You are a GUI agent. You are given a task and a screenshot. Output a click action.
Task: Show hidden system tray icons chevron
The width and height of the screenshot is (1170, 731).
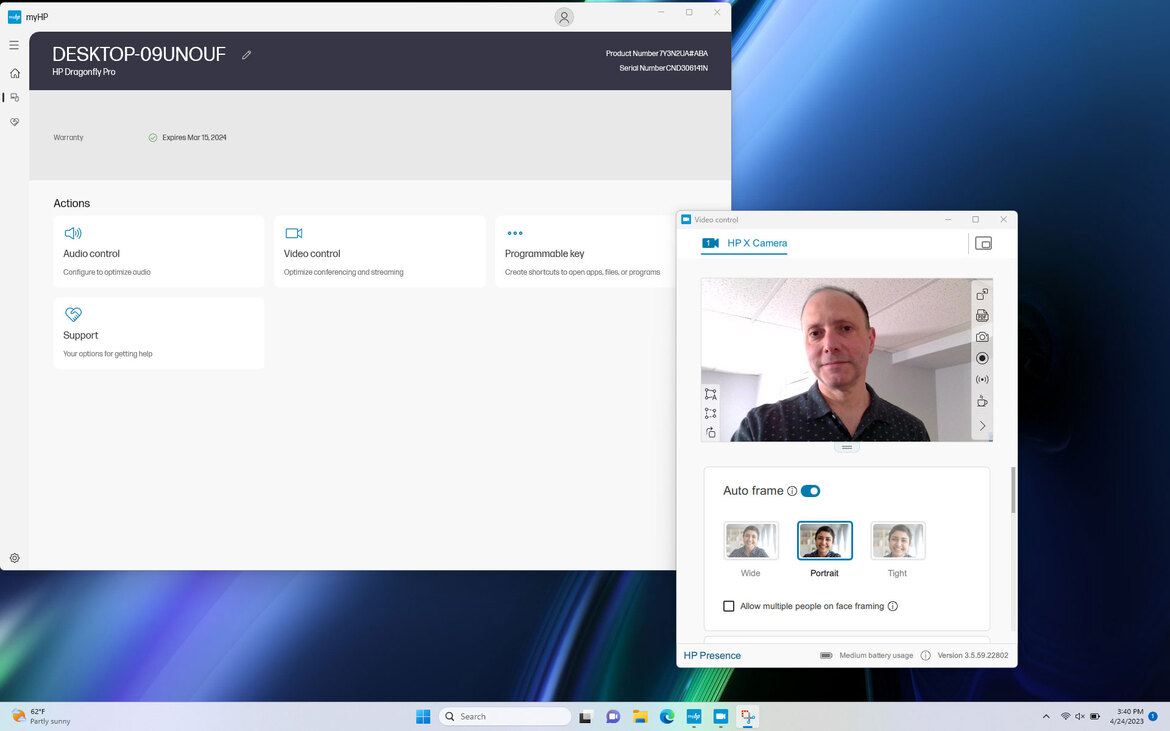(1046, 717)
